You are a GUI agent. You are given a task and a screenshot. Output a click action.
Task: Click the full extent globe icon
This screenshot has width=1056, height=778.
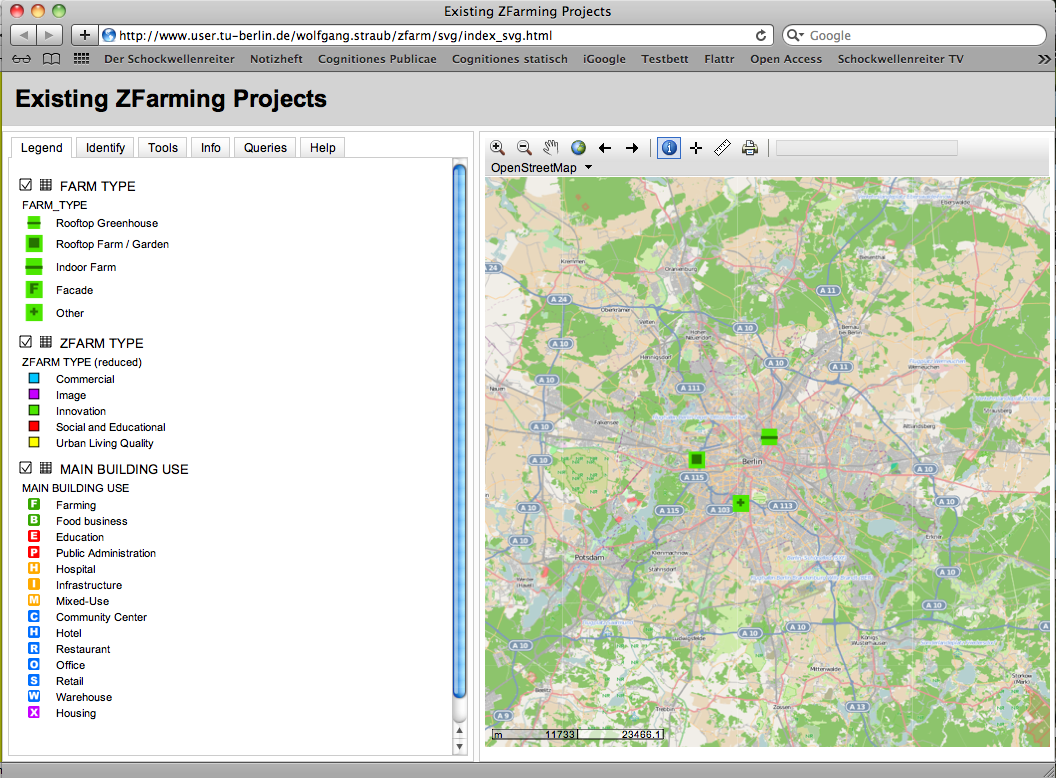pos(578,148)
